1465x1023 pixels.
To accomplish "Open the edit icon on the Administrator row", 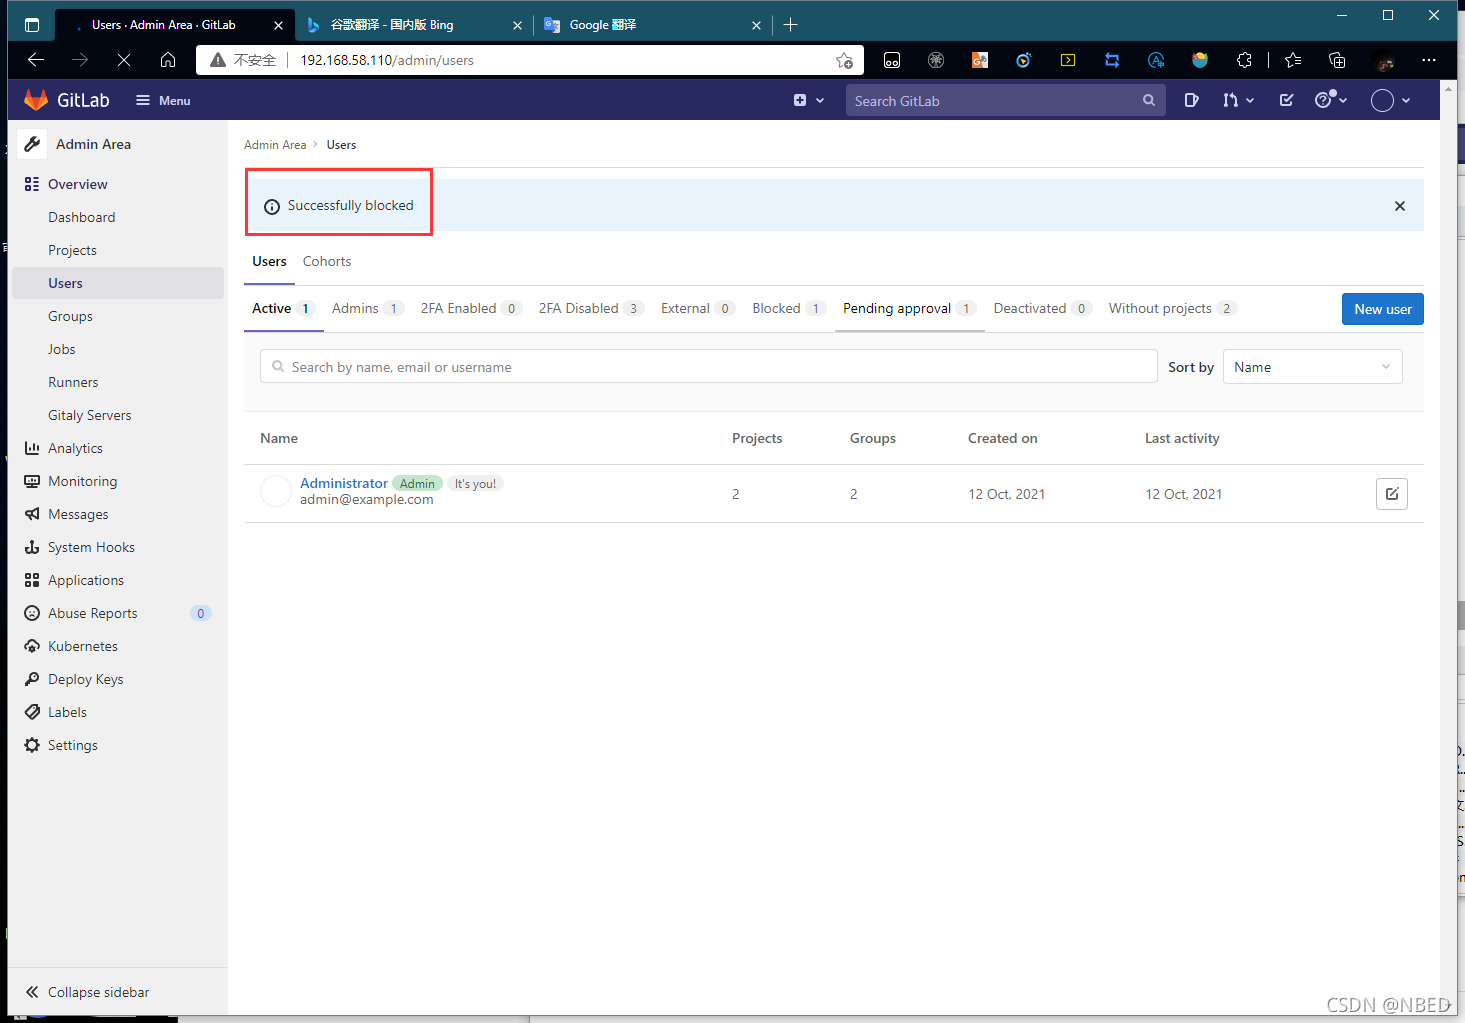I will [1392, 493].
